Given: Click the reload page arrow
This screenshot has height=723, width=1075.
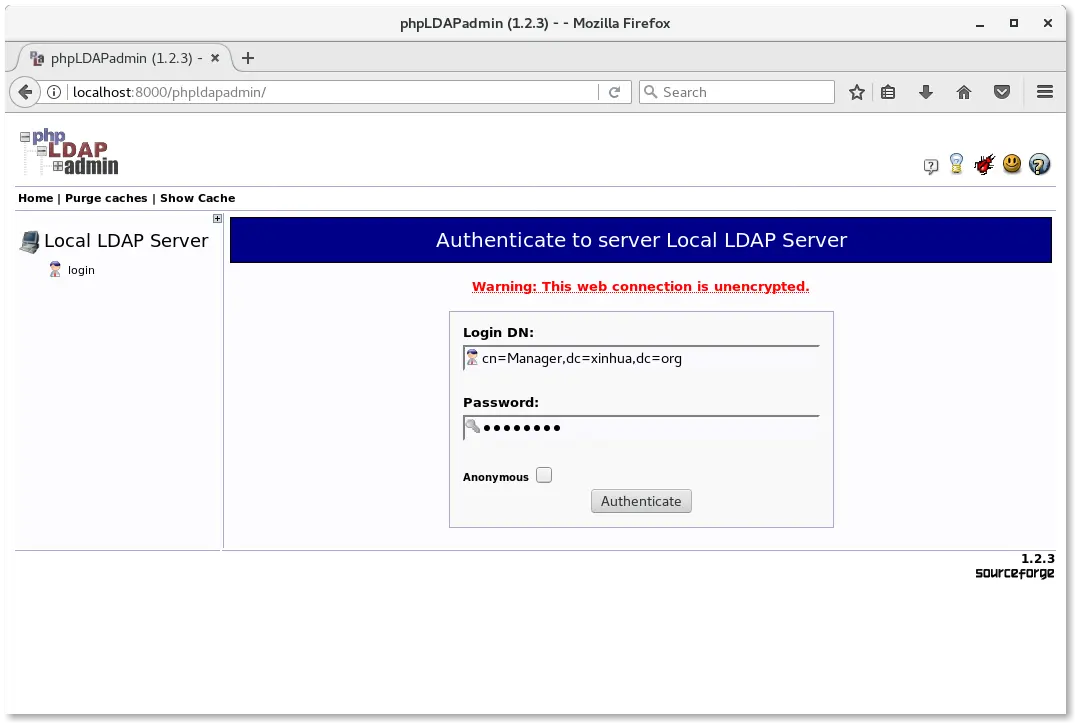Looking at the screenshot, I should click(x=614, y=91).
